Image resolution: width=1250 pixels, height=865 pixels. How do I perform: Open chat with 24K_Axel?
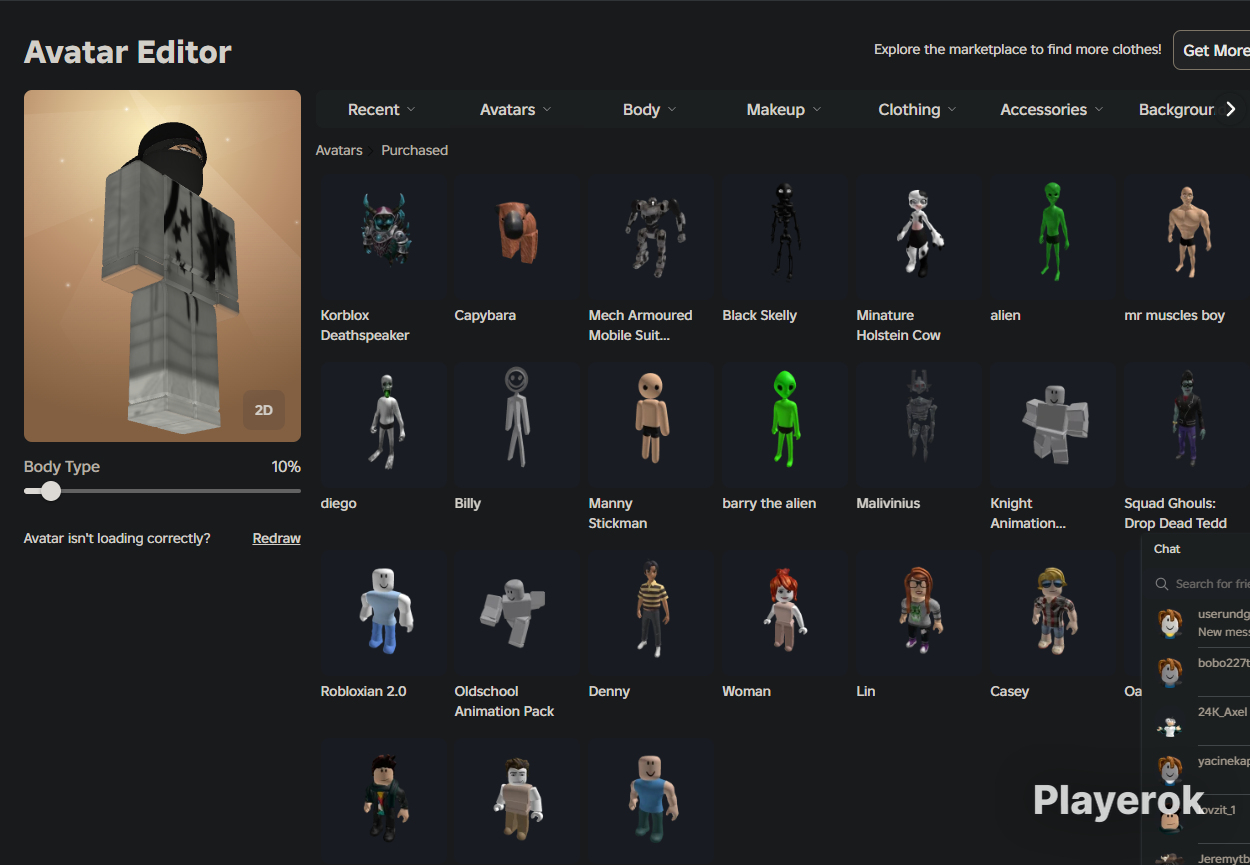pyautogui.click(x=1200, y=720)
